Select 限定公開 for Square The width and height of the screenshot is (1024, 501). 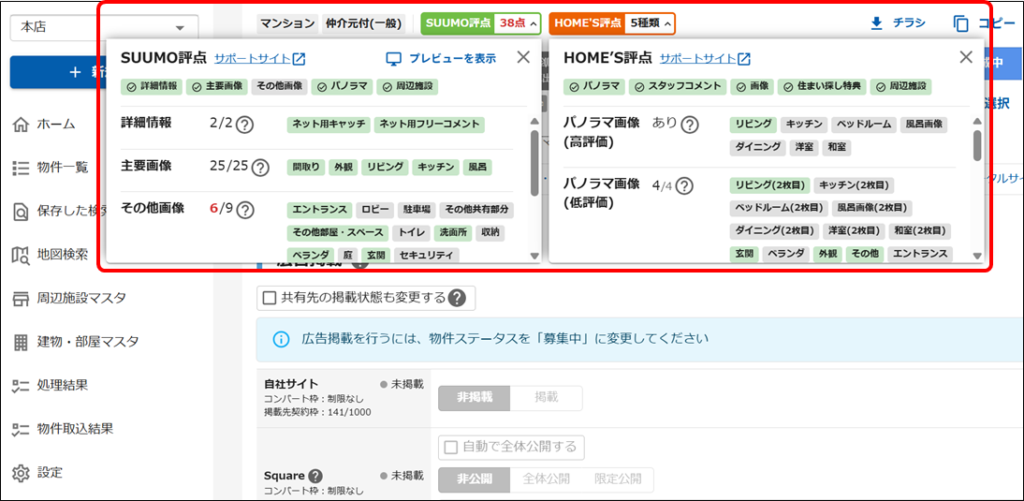coord(618,479)
